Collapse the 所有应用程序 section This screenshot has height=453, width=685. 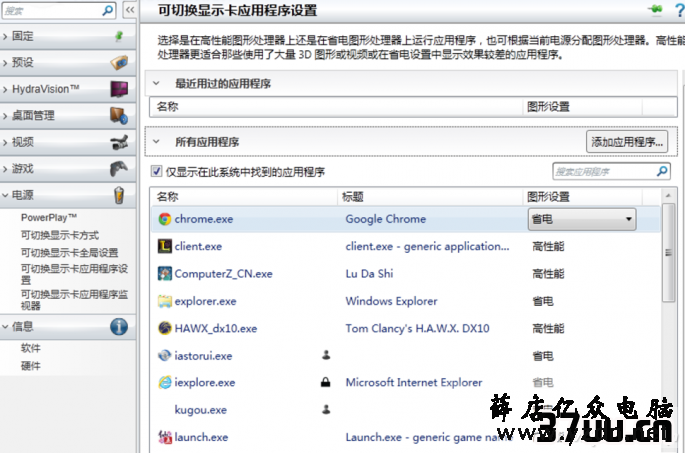156,142
